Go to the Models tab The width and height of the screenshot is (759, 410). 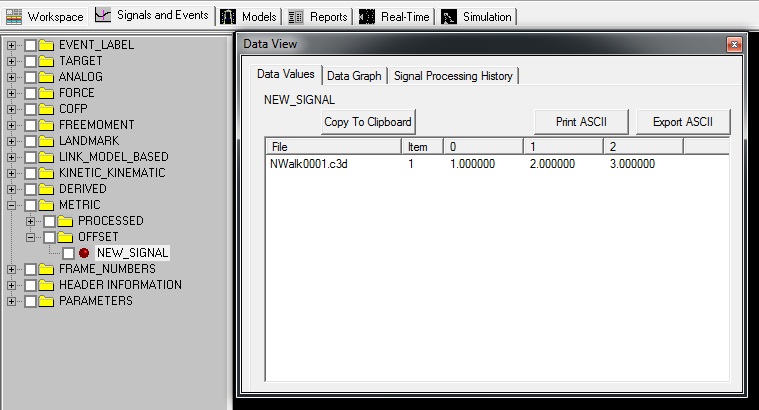[249, 17]
